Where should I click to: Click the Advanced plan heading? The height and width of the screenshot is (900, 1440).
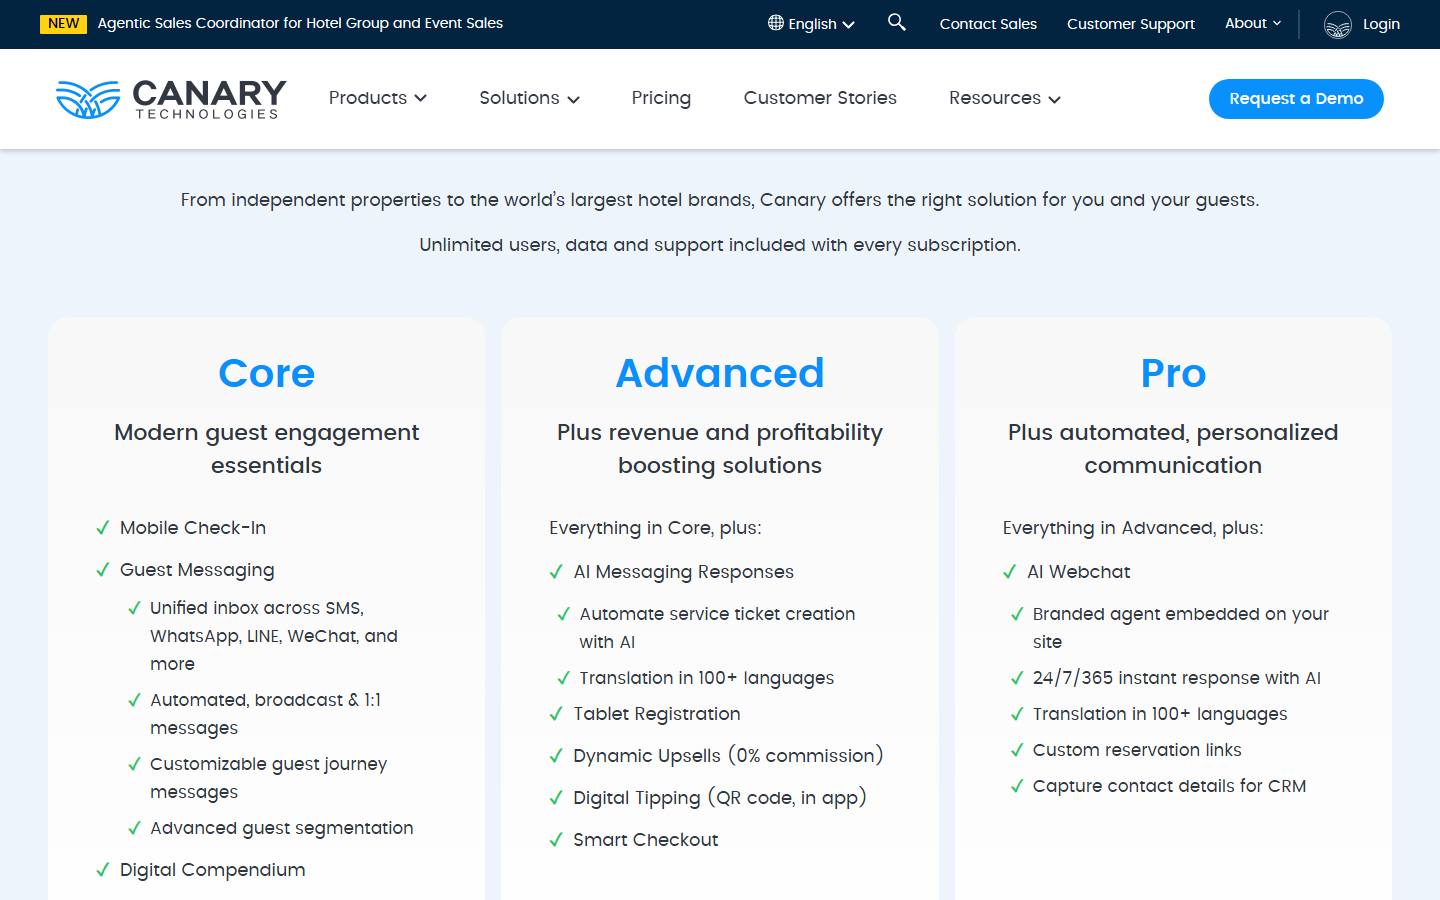[720, 373]
